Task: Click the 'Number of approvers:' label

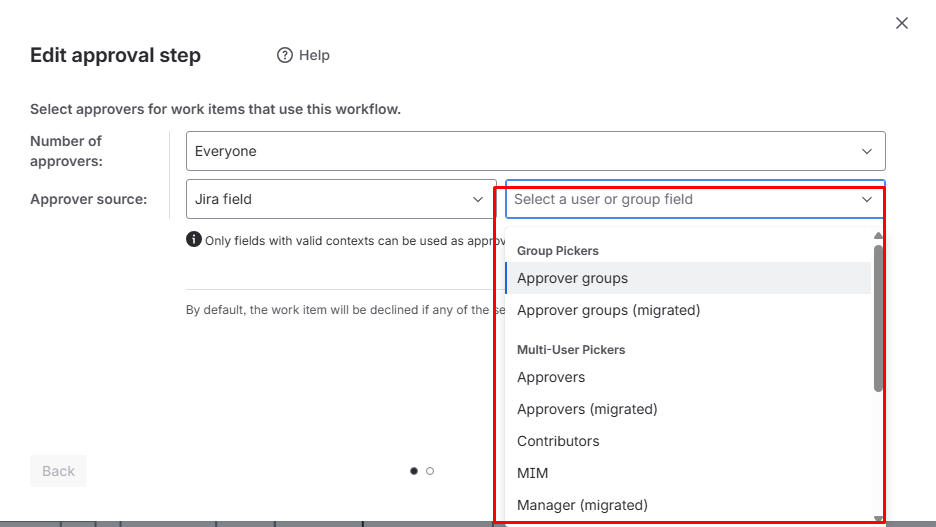Action: 66,151
